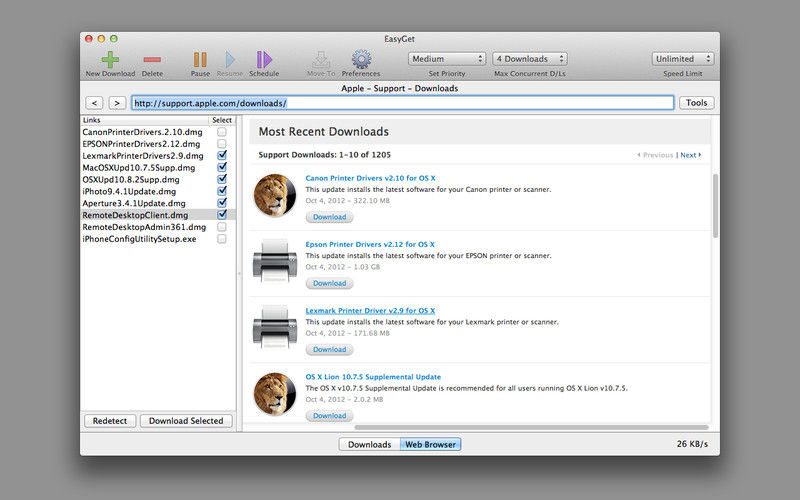Screen dimensions: 800x500
Task: Select Aperture3.4.1Update.dmg in Links list
Action: 134,203
